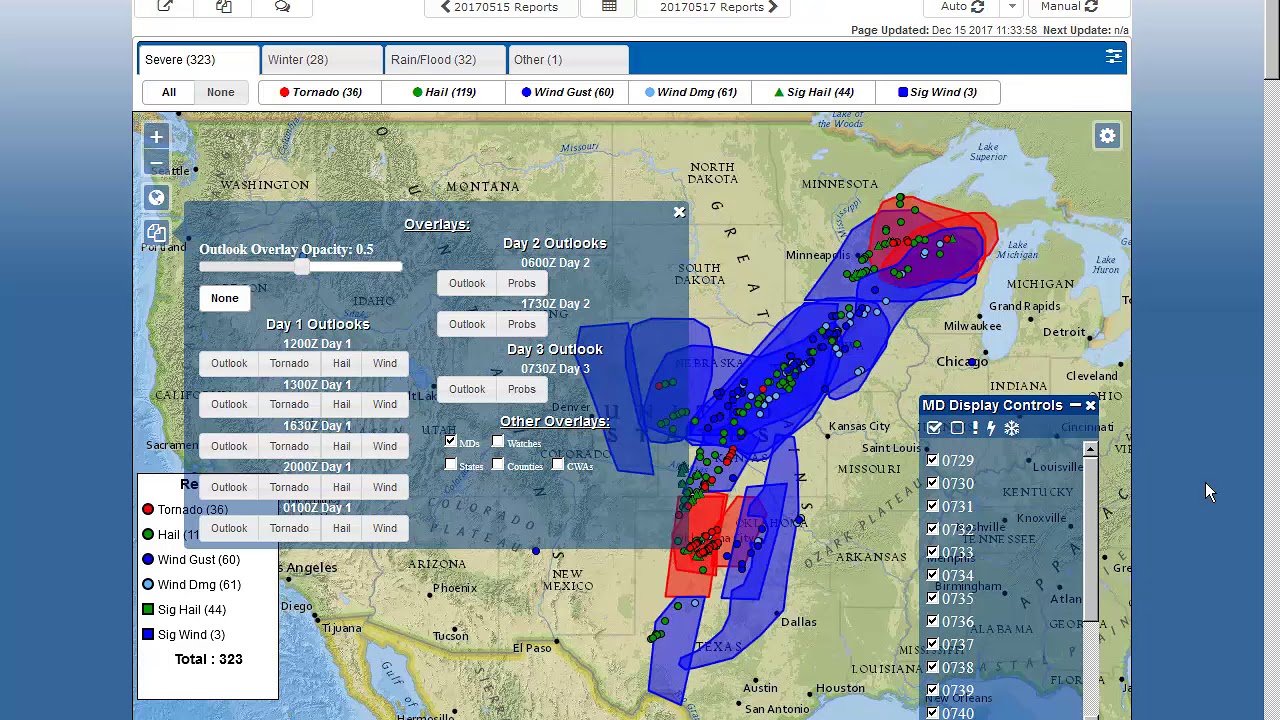The image size is (1280, 720).
Task: Uncheck MD 0731
Action: click(933, 506)
